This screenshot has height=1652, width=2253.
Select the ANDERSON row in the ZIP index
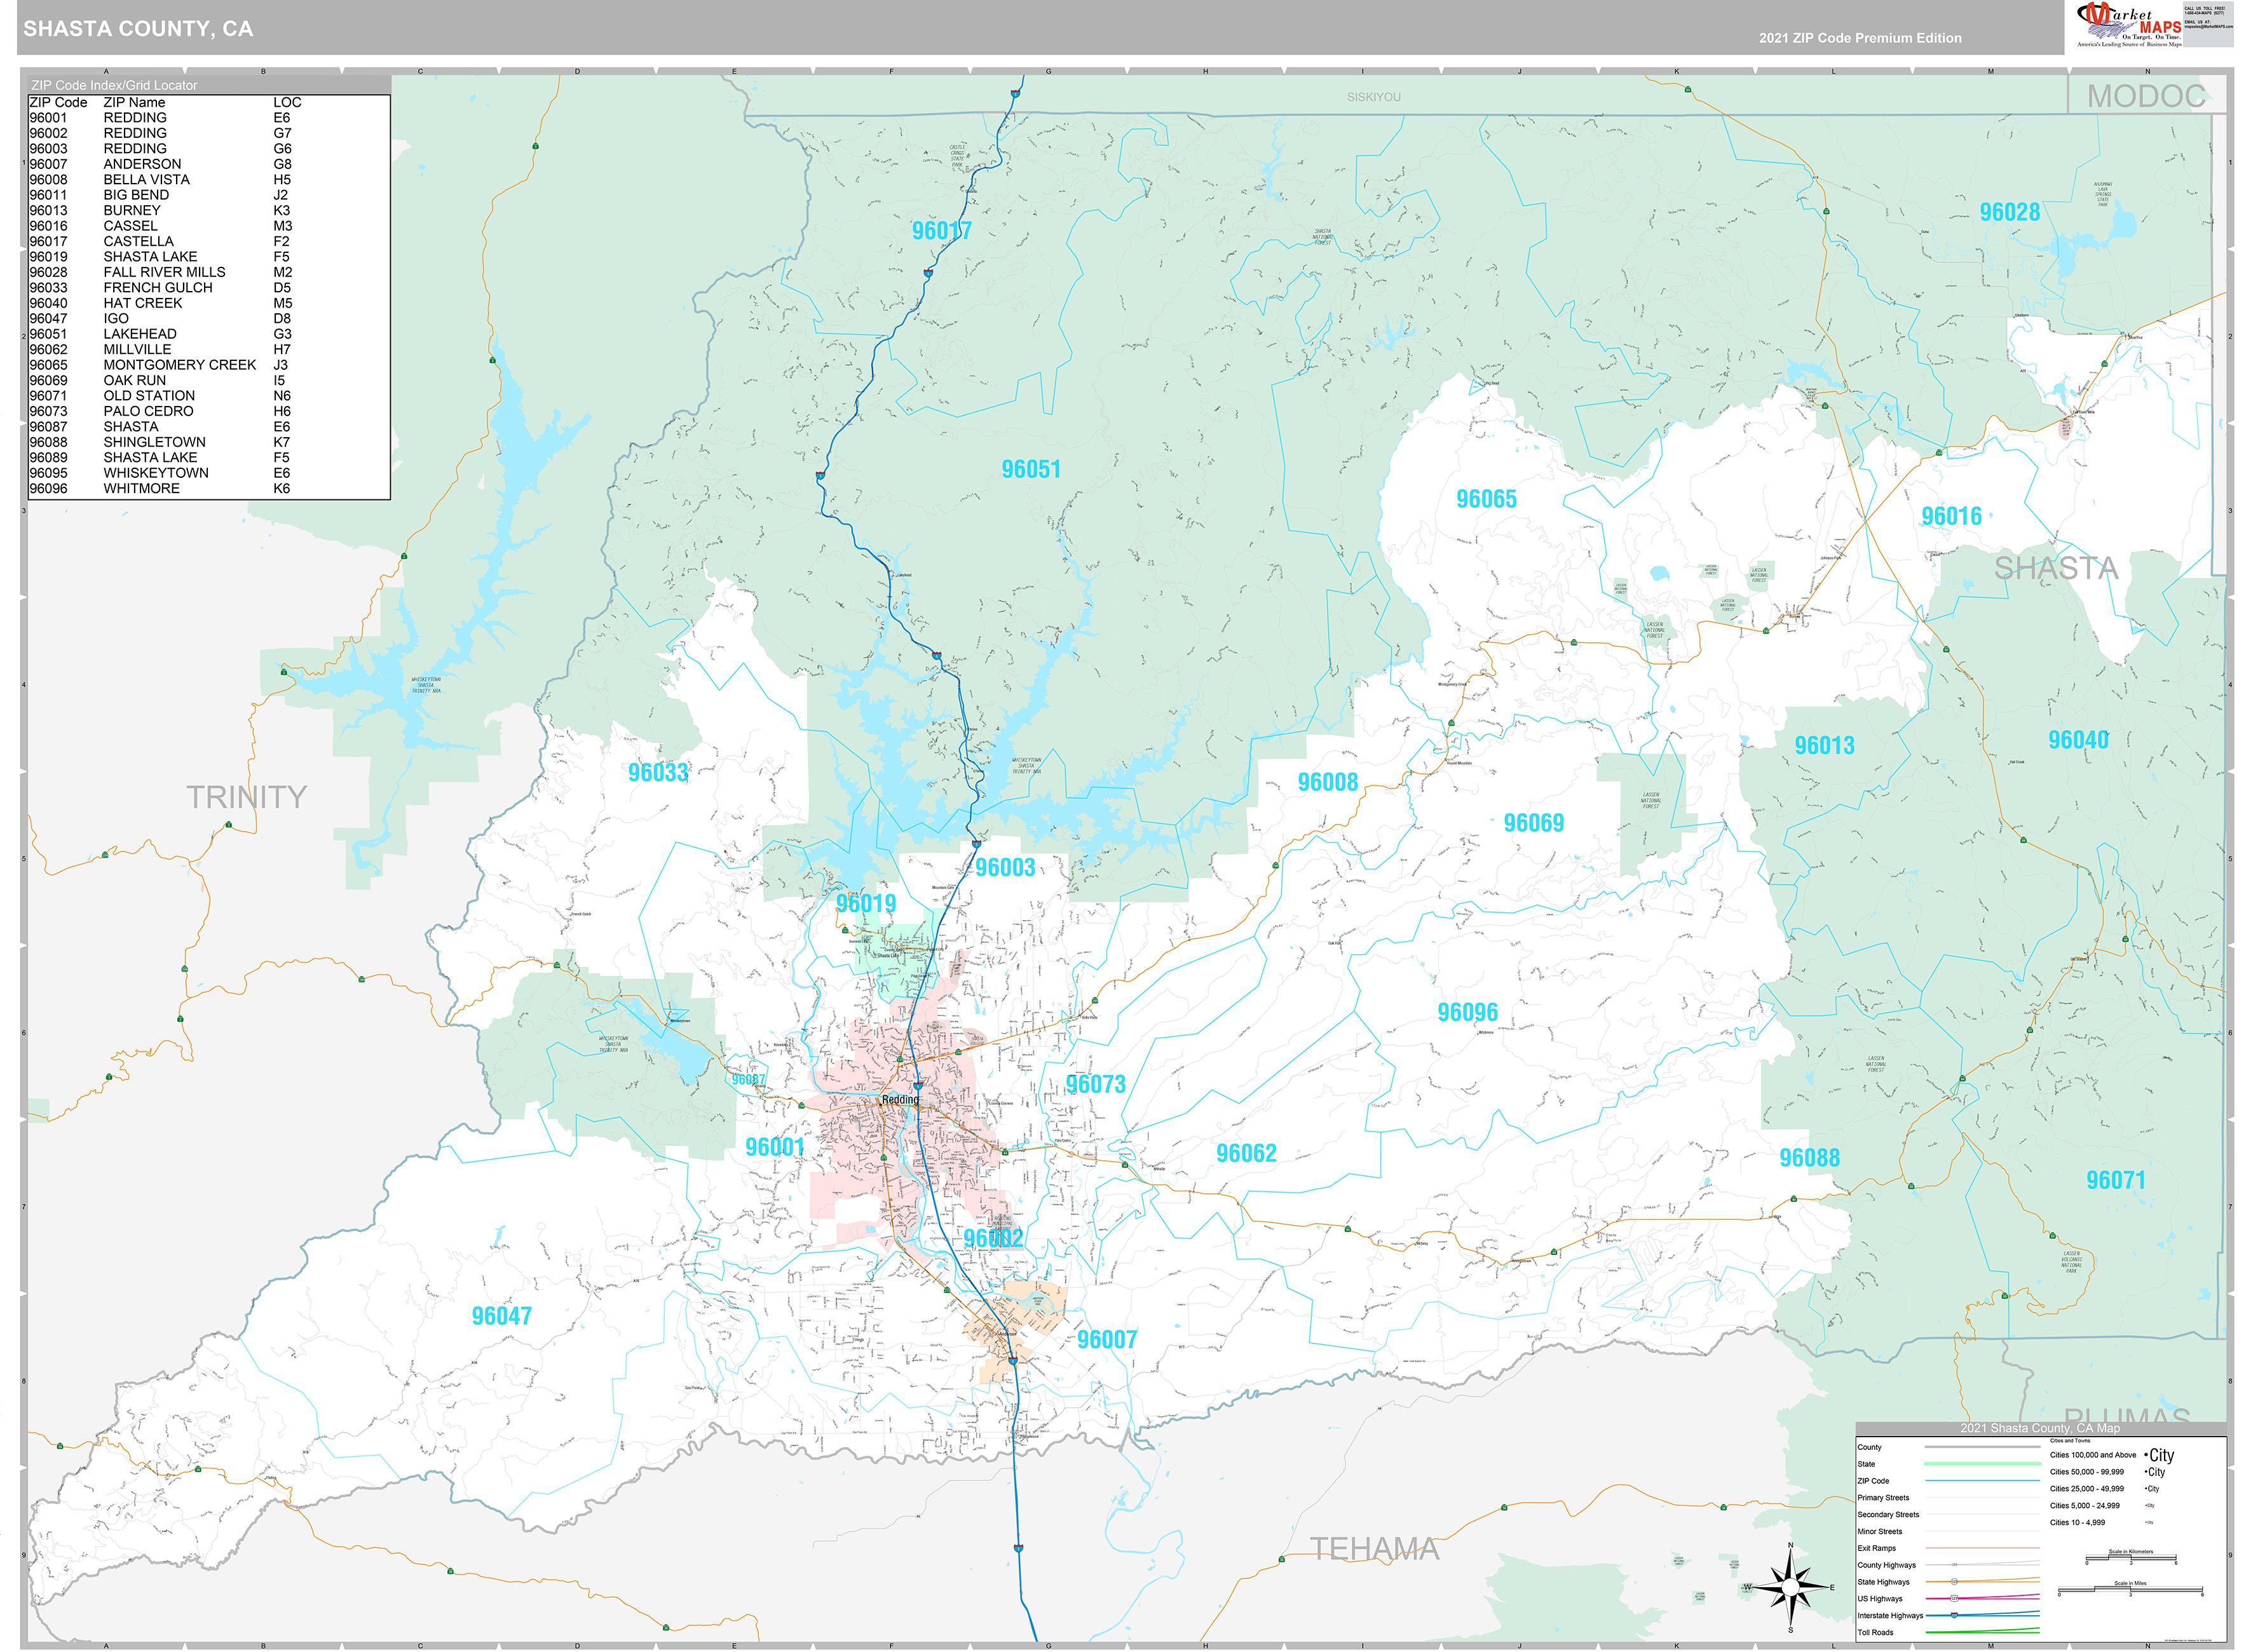pyautogui.click(x=165, y=164)
